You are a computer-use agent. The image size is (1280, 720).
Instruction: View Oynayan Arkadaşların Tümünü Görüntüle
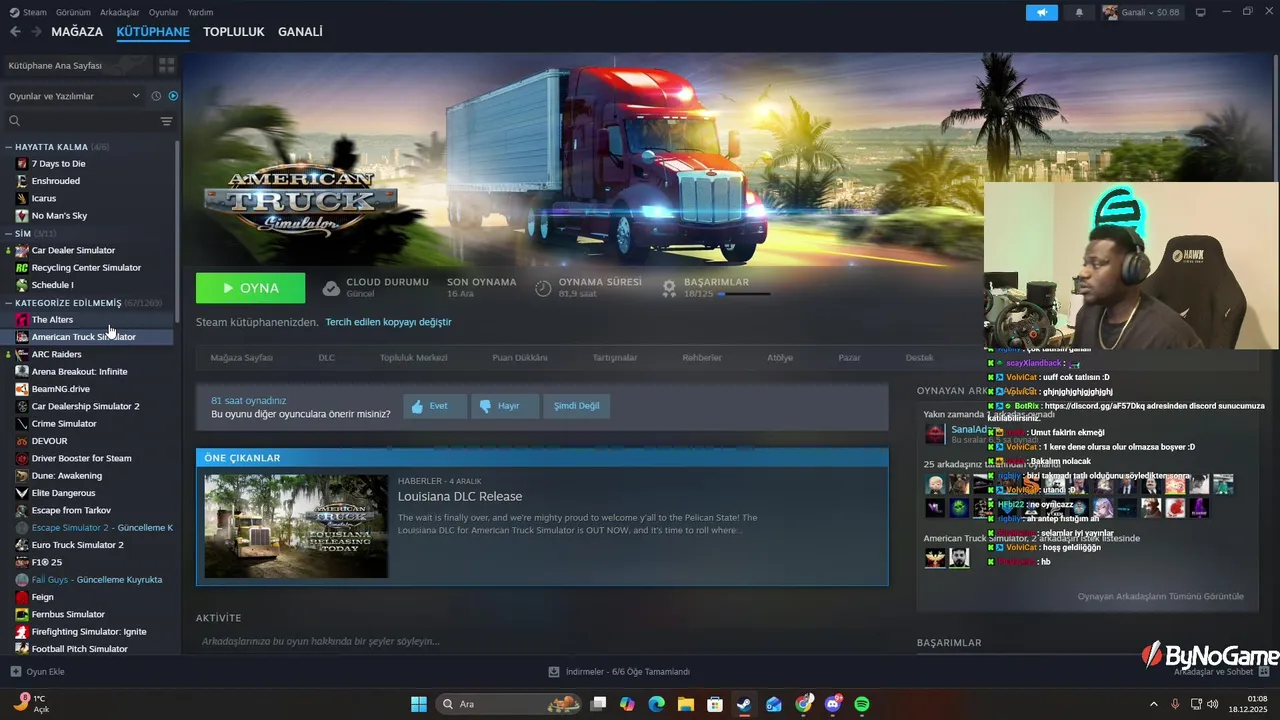click(1160, 596)
